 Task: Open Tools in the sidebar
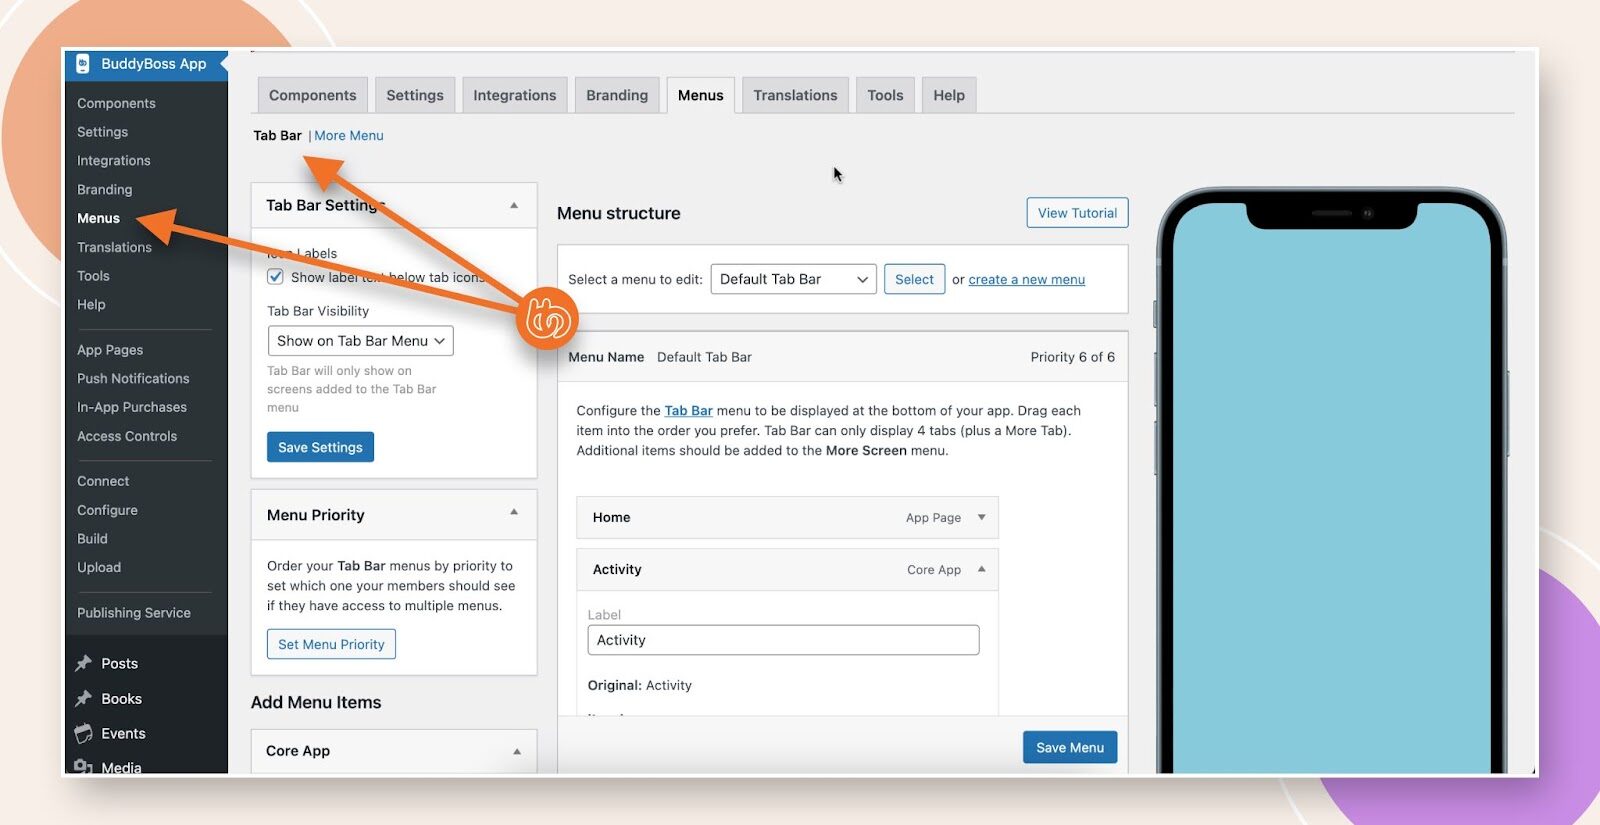93,276
